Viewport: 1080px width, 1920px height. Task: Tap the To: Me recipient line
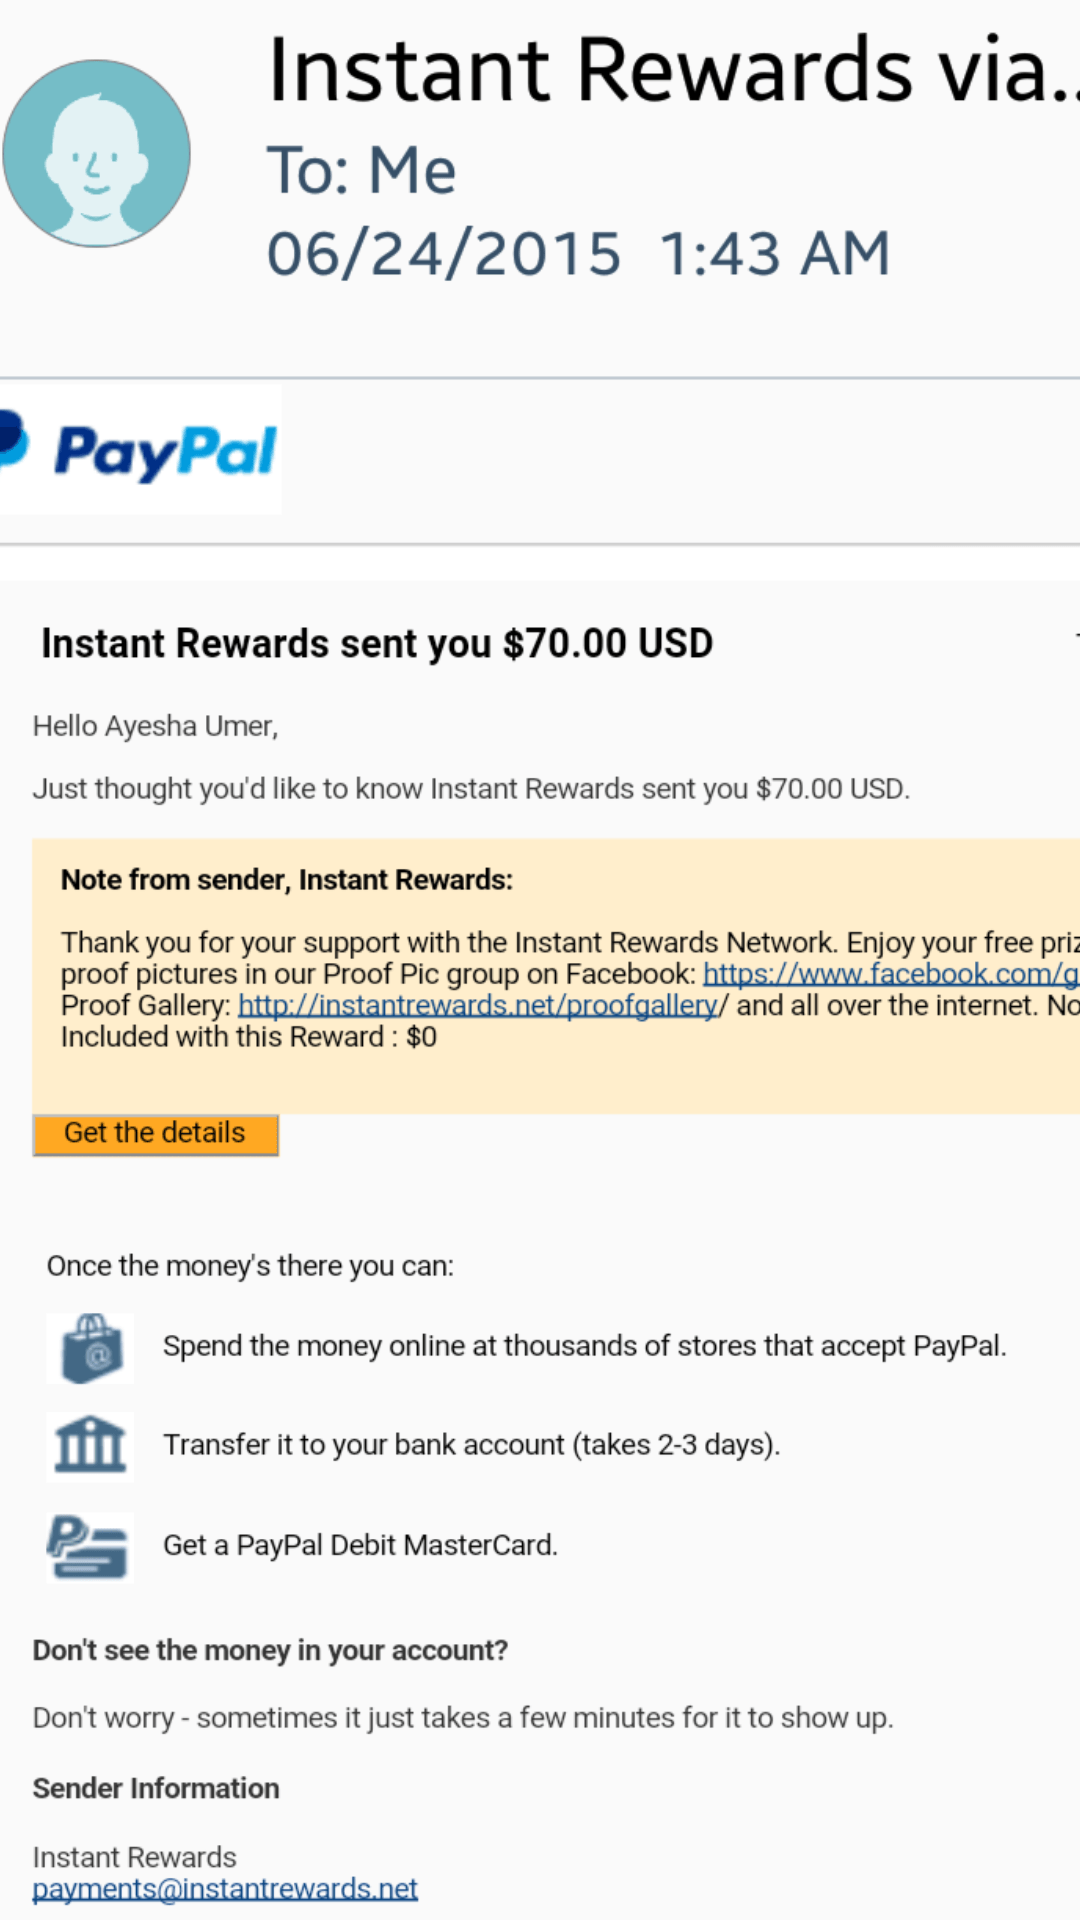(362, 170)
